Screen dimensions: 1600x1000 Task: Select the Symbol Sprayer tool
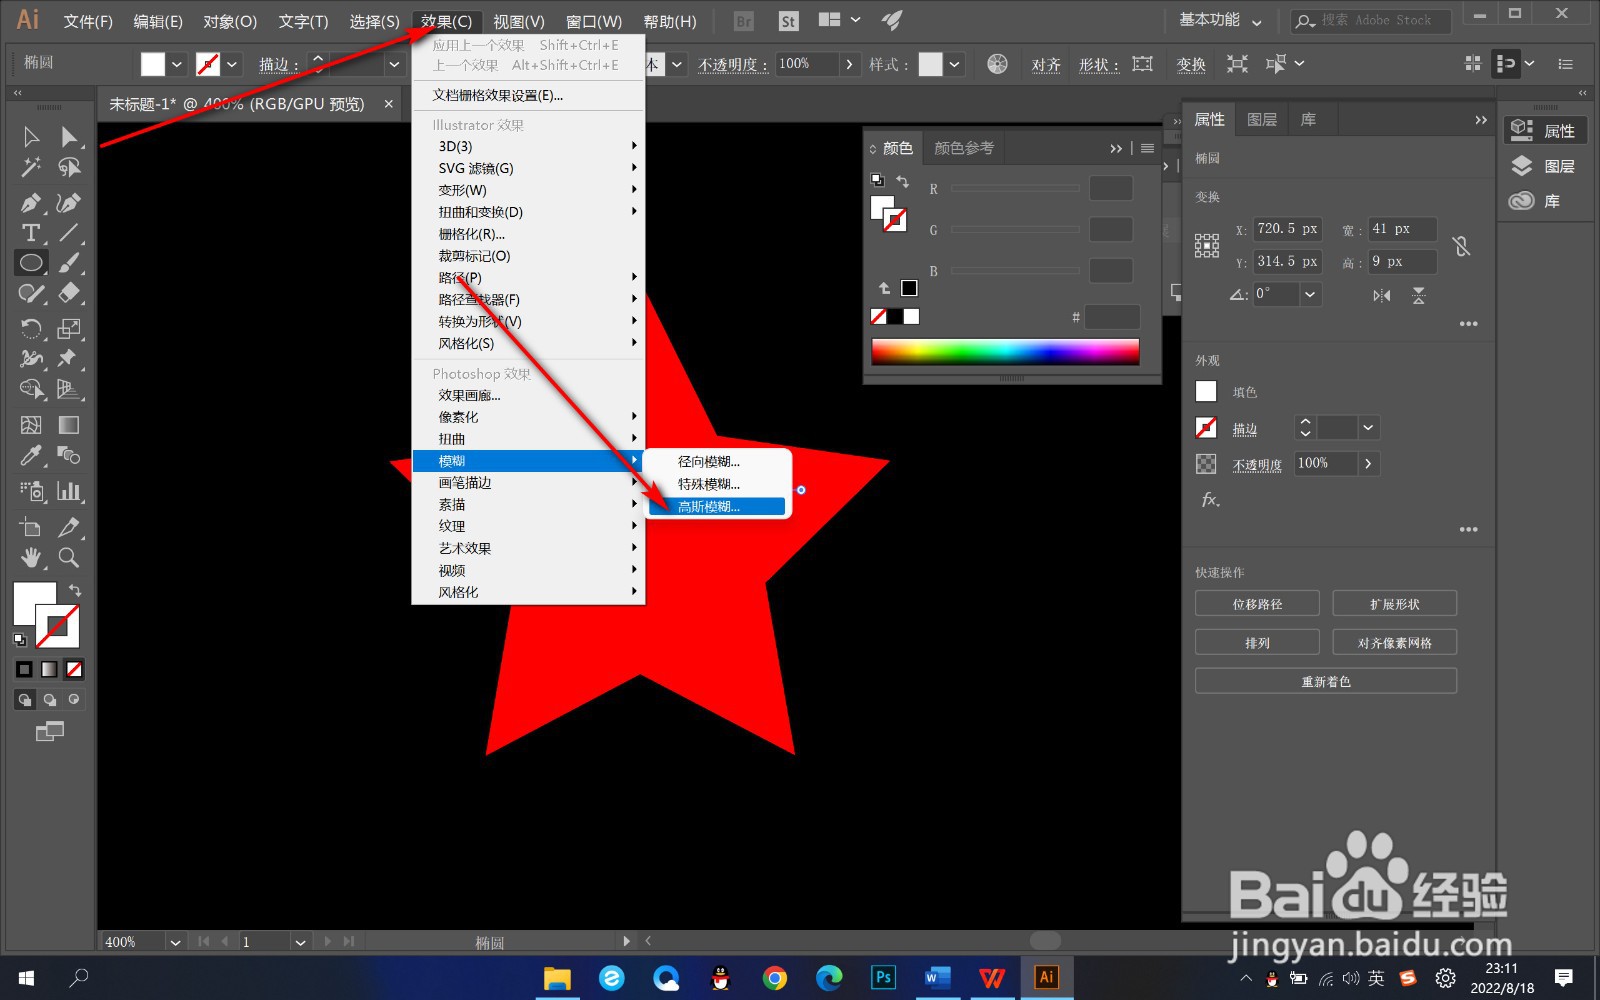pos(31,491)
